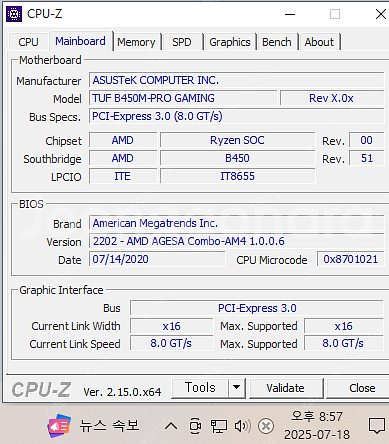Click the Tools button
The image size is (389, 444).
[x=200, y=388]
